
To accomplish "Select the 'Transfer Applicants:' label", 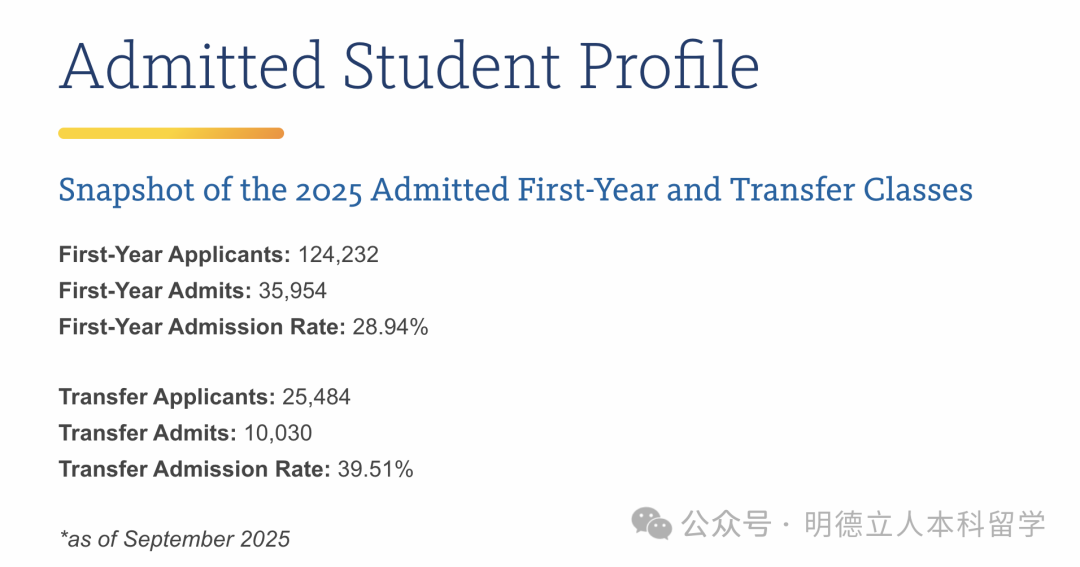I will point(166,397).
